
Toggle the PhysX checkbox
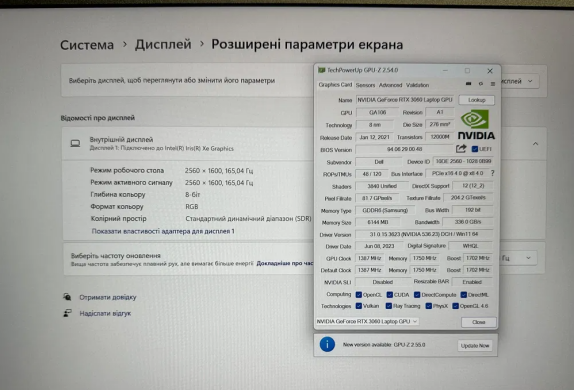(429, 306)
